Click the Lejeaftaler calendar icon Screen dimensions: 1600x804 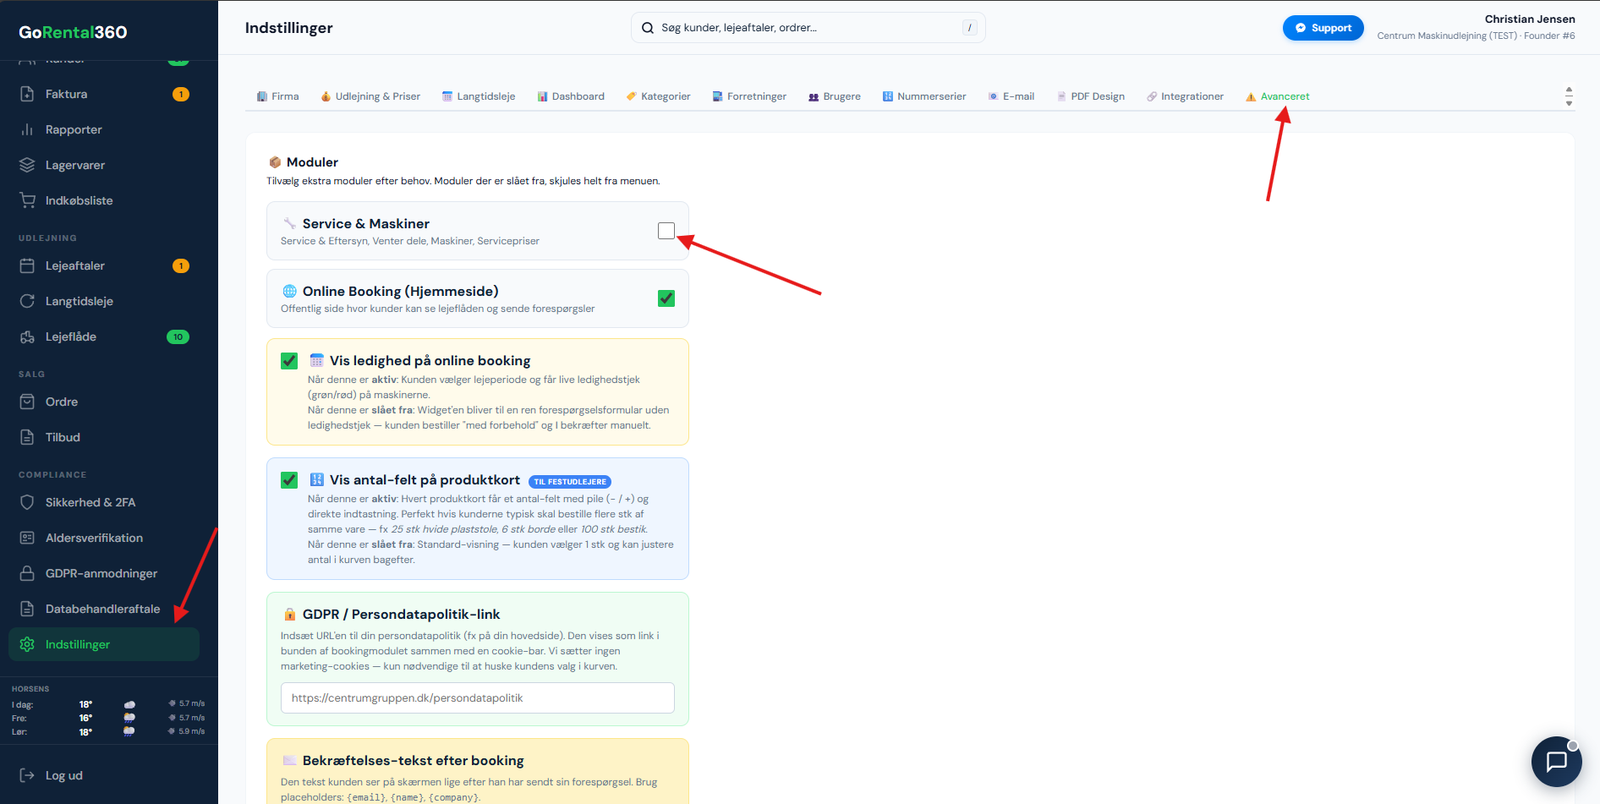27,266
